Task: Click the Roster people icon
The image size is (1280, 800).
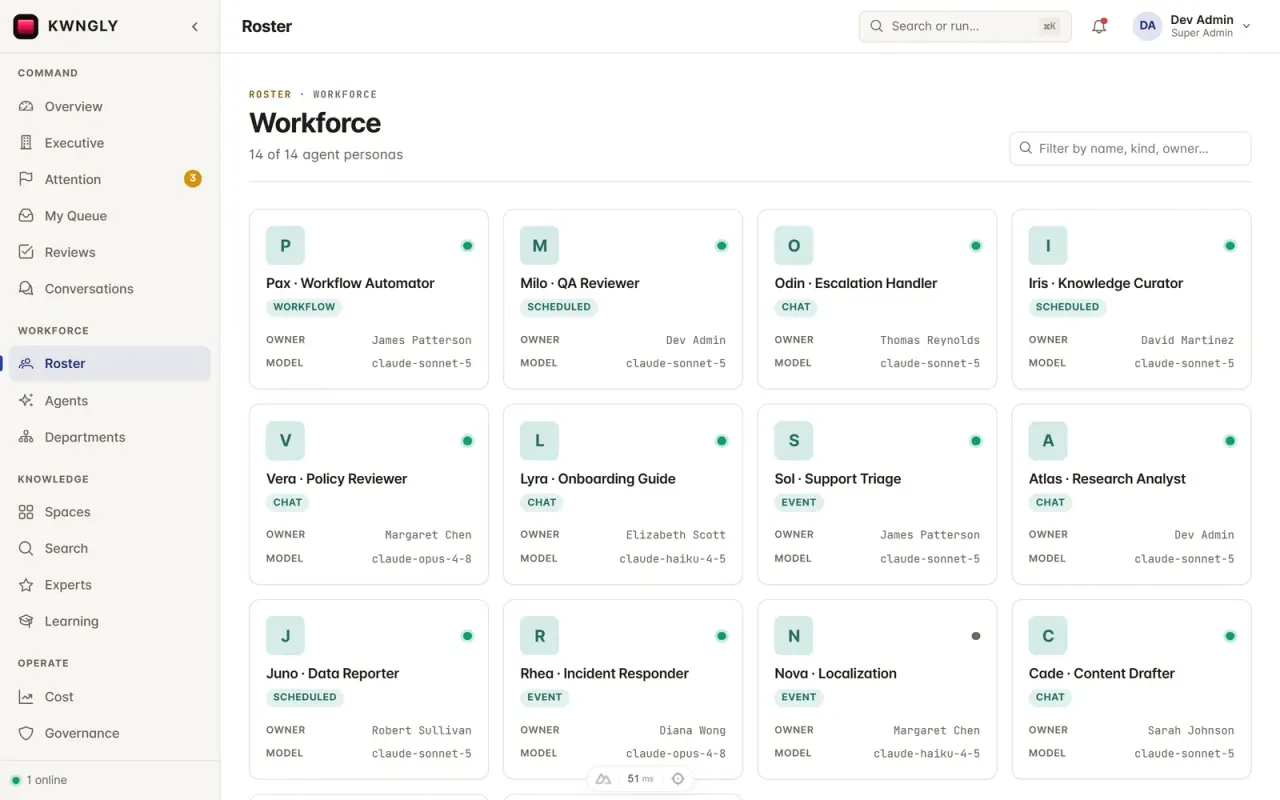Action: tap(26, 364)
